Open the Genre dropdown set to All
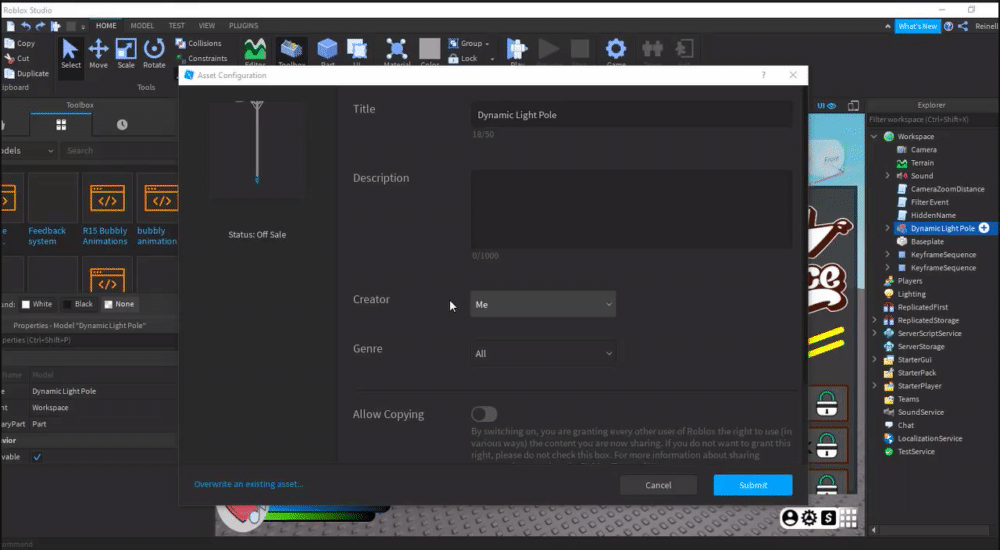Viewport: 1000px width, 550px height. pos(543,353)
